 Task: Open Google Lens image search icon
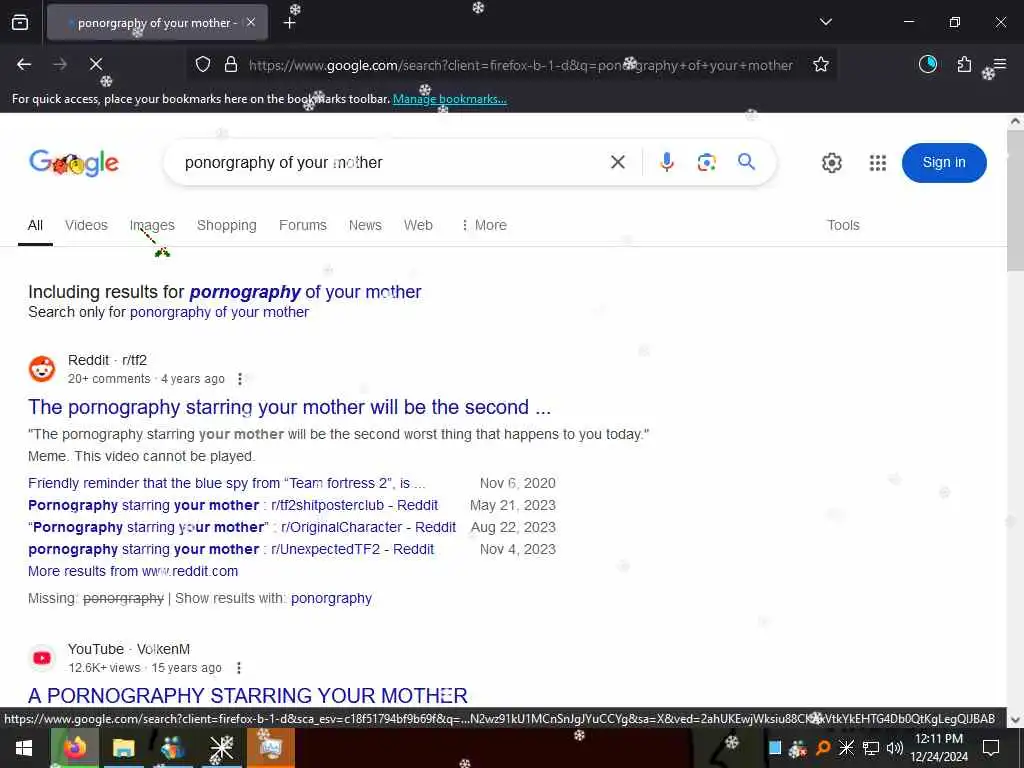707,162
